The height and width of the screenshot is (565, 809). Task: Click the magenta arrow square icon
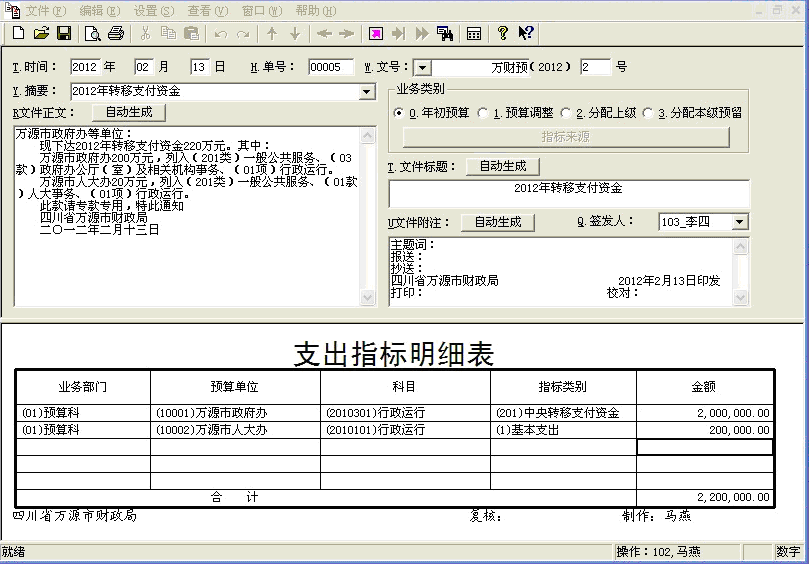[376, 34]
